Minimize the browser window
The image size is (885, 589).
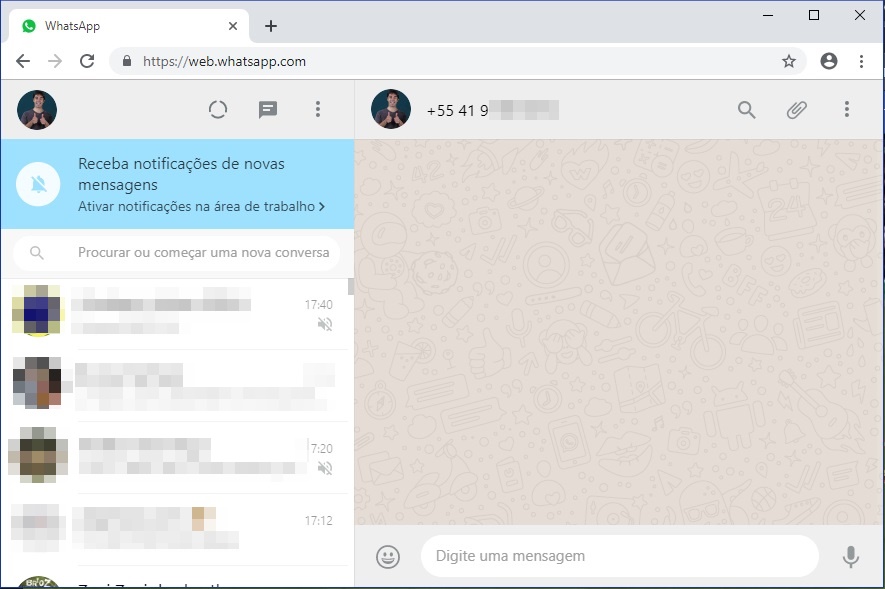pos(768,15)
